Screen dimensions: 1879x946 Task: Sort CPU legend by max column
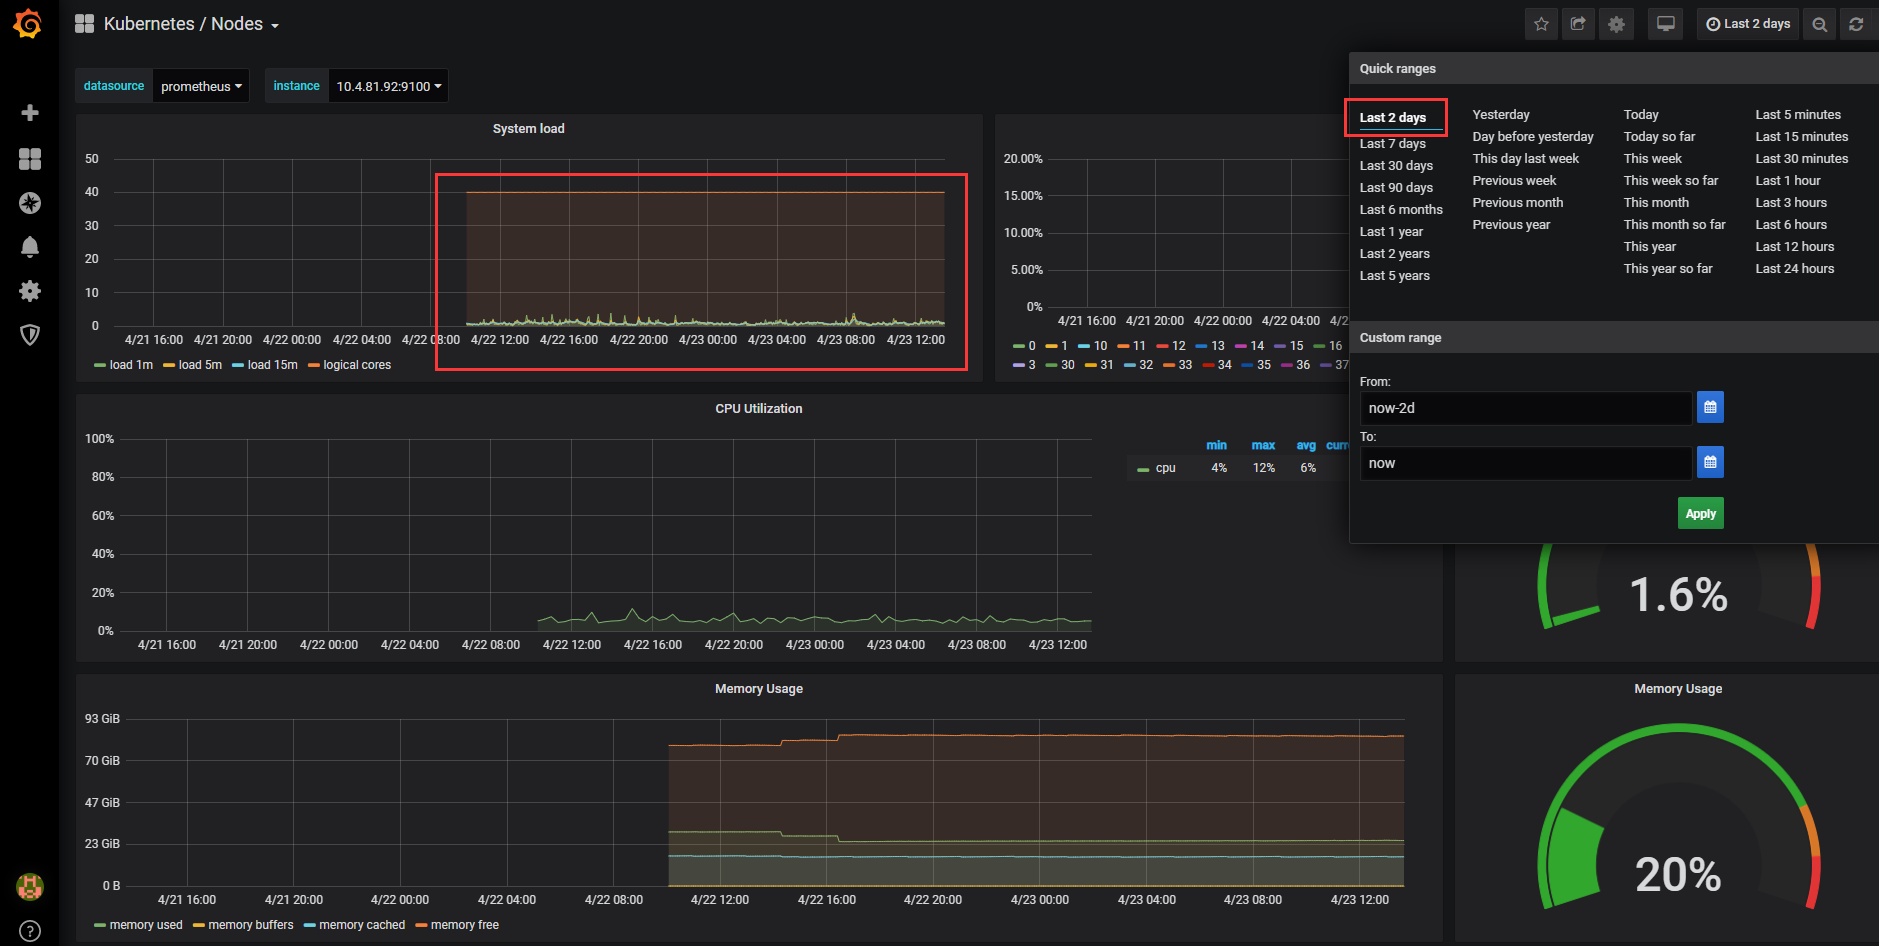tap(1263, 446)
